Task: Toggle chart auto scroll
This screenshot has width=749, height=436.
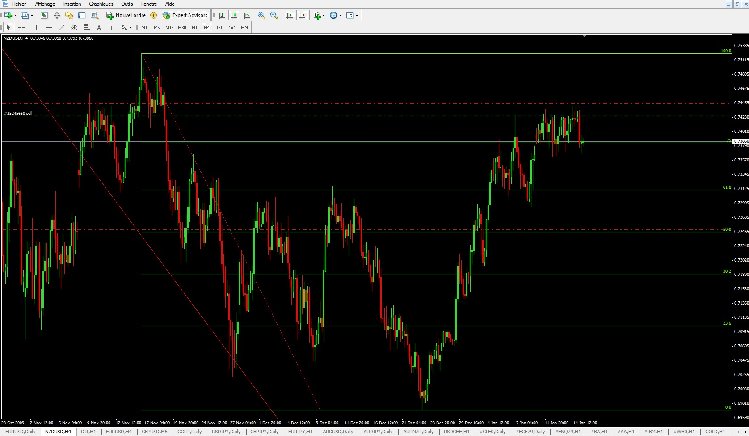Action: tap(289, 15)
